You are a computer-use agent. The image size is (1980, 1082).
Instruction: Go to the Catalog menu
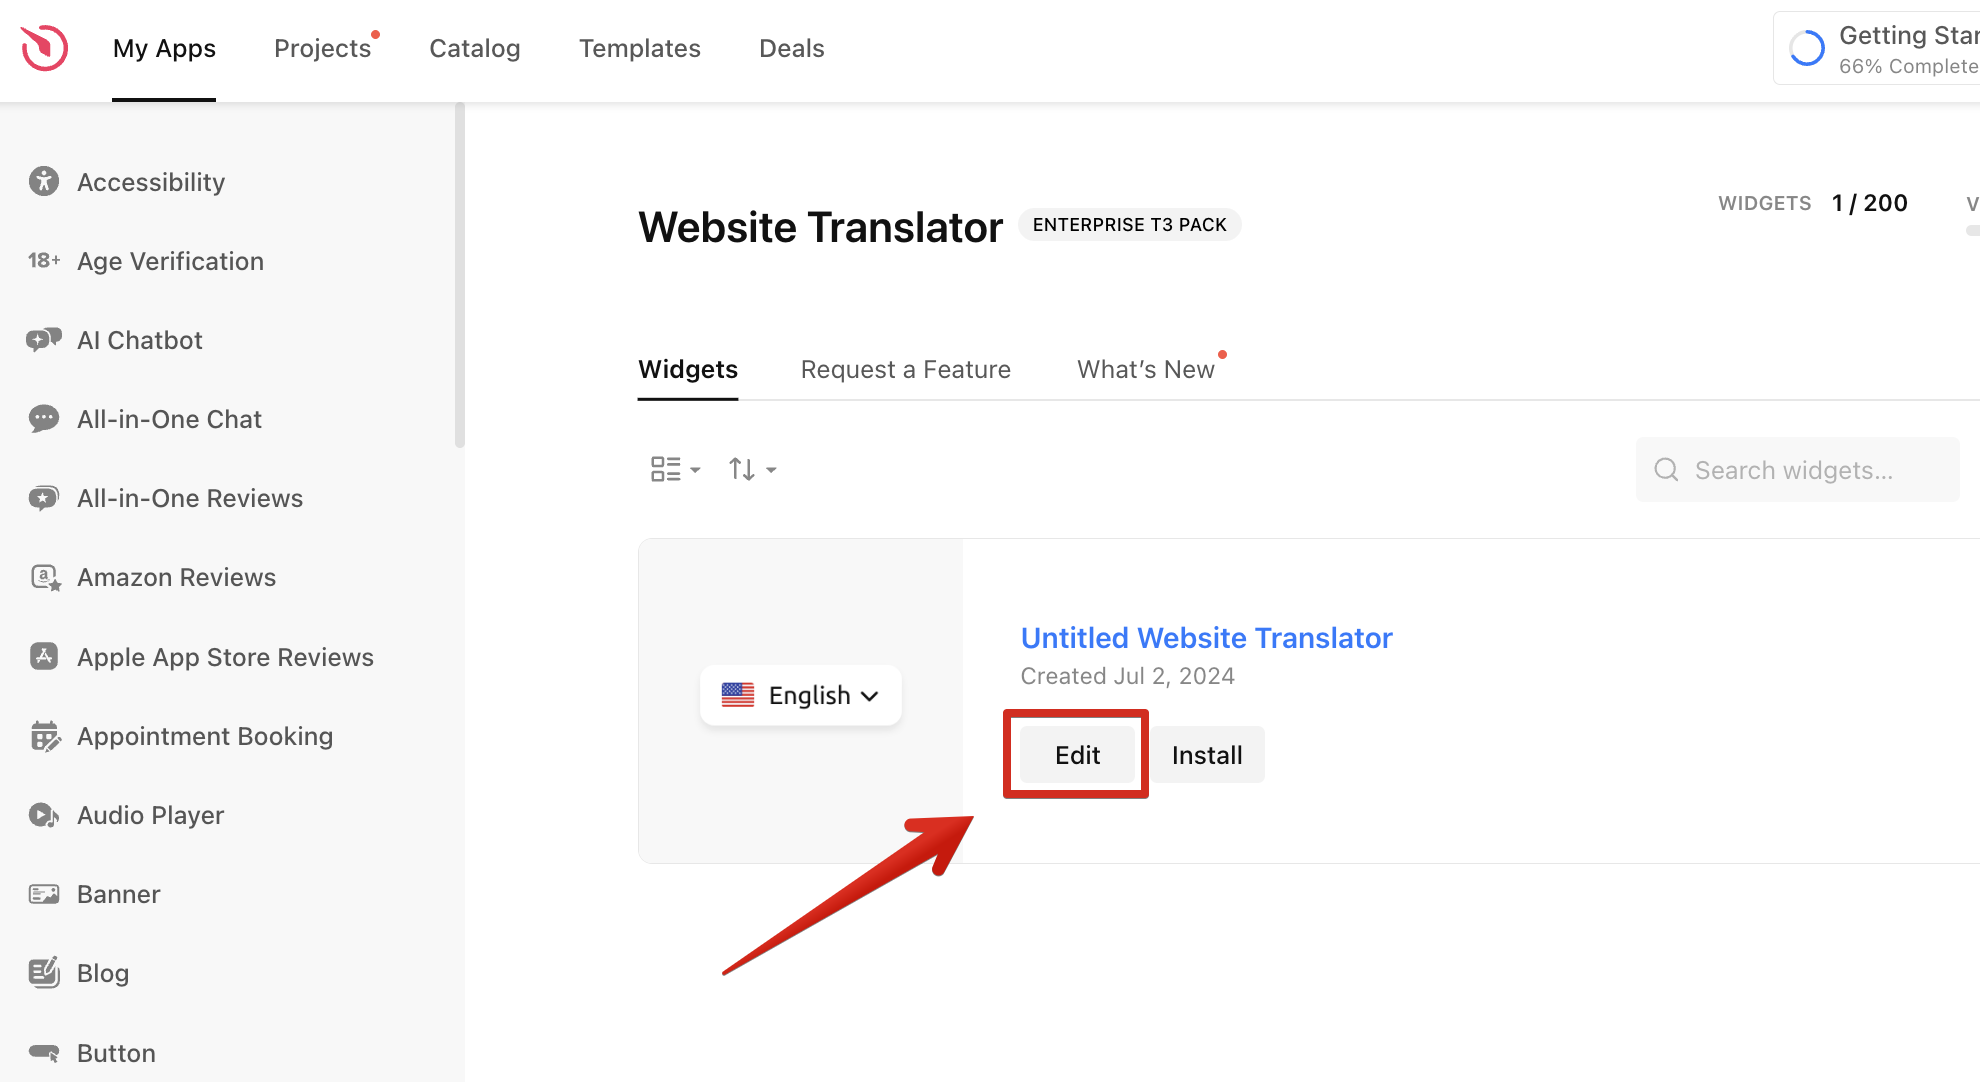[x=474, y=48]
